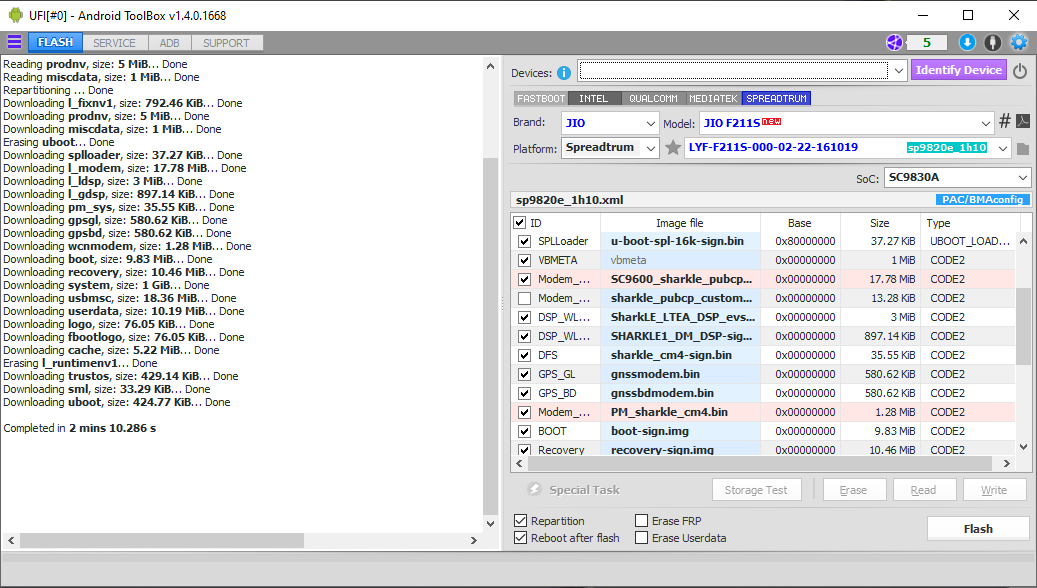Click the sp9820e_1h10.xml file name
1037x588 pixels.
point(569,200)
